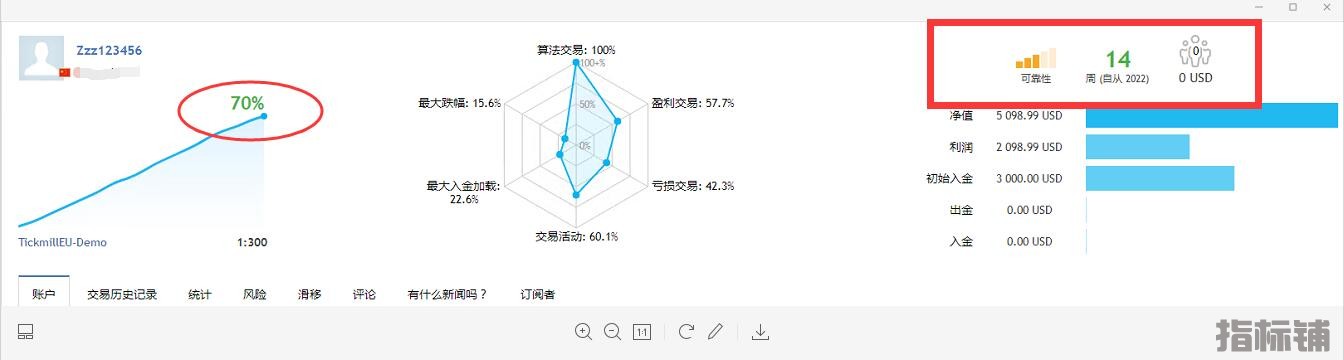
Task: Click the zoom out magnifier icon
Action: click(612, 331)
